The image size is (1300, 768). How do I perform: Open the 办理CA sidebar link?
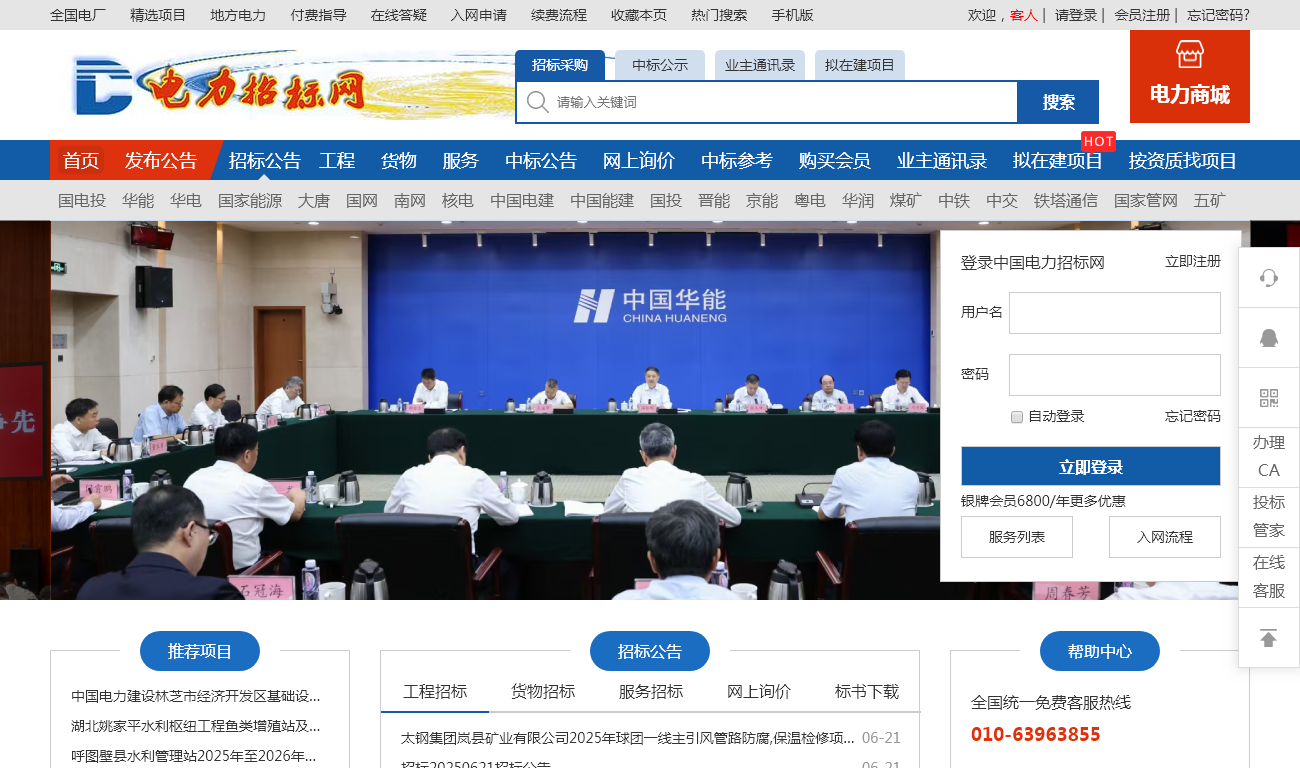[1269, 457]
